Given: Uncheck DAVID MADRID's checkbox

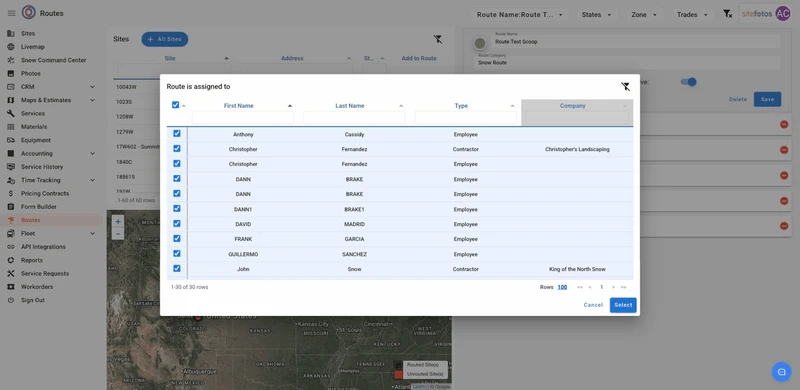Looking at the screenshot, I should click(x=177, y=223).
